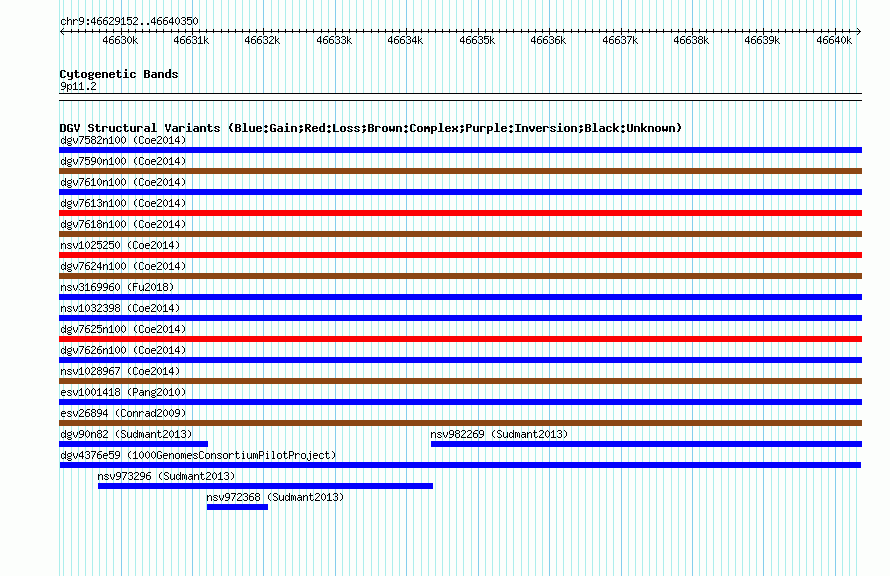
Task: Select the blue bar for dgv7610n100
Action: pyautogui.click(x=460, y=192)
